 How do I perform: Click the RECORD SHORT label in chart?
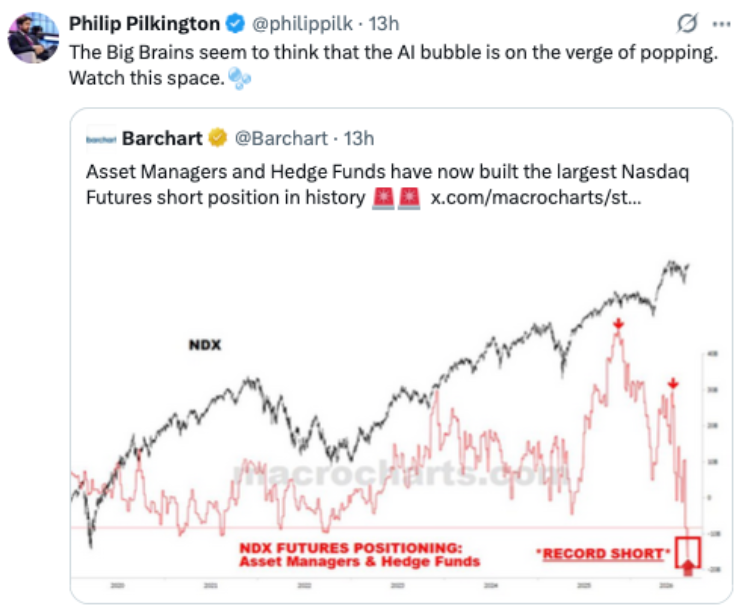[603, 554]
